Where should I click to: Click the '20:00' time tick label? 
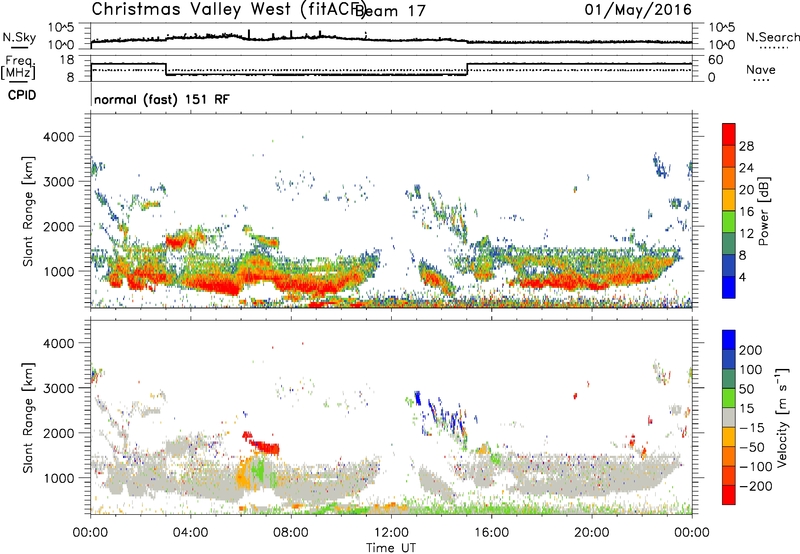point(591,533)
